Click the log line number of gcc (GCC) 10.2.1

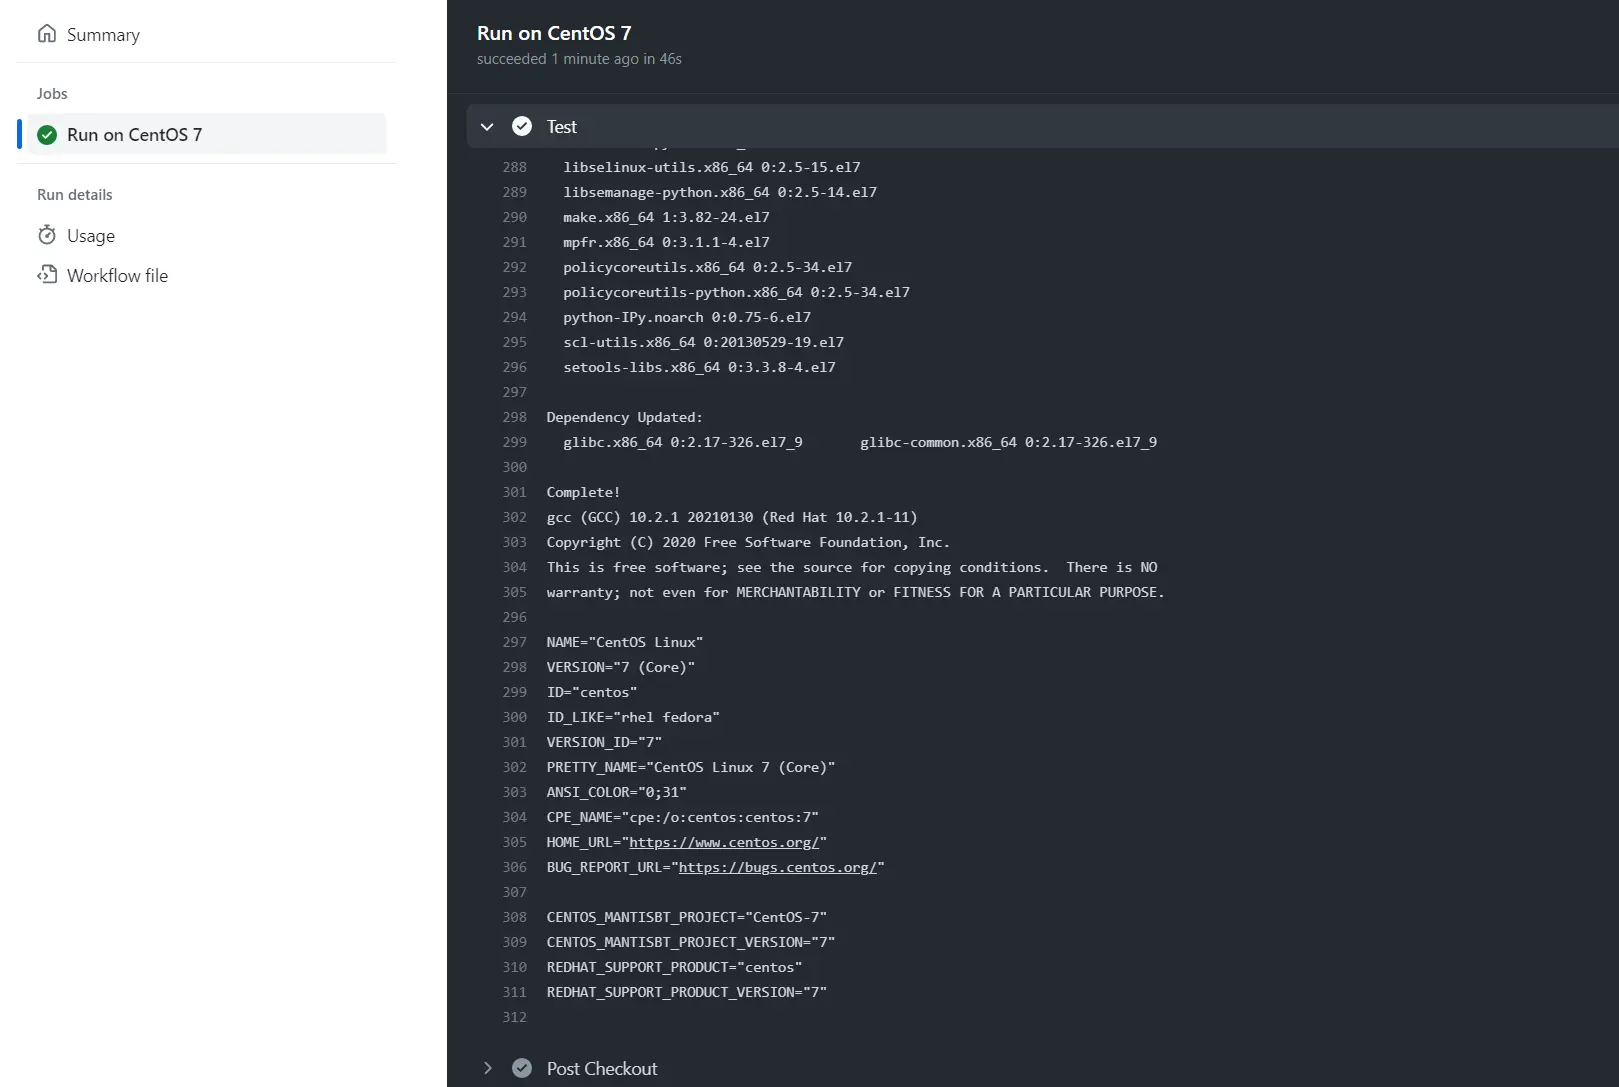click(515, 517)
